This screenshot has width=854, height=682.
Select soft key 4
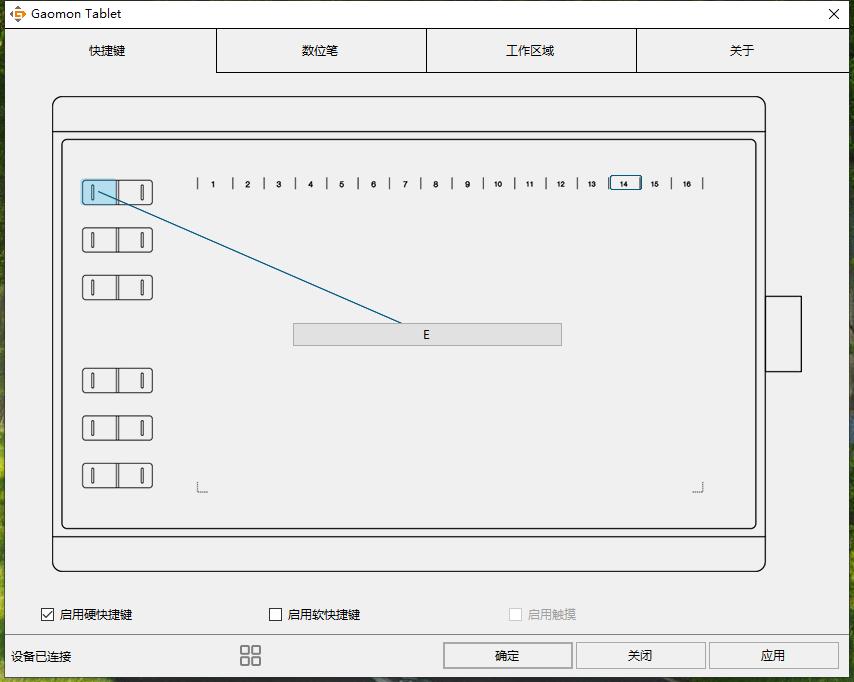point(310,184)
